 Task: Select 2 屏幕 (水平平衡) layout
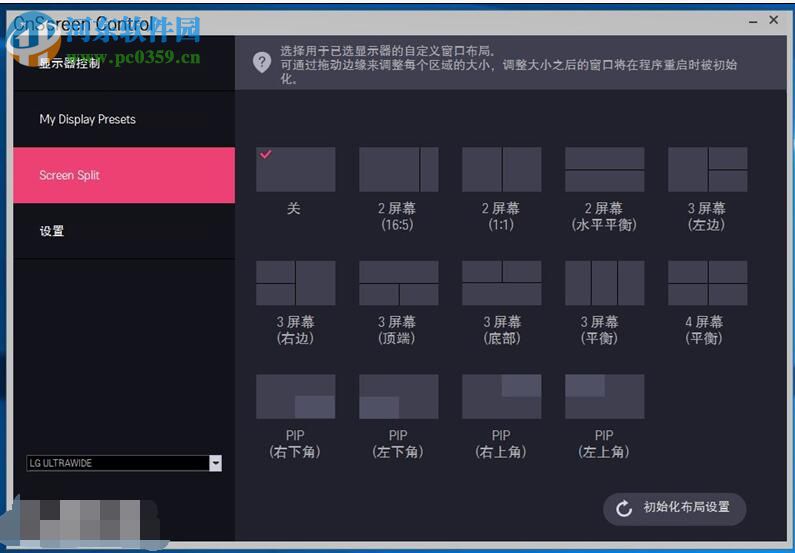(x=604, y=169)
